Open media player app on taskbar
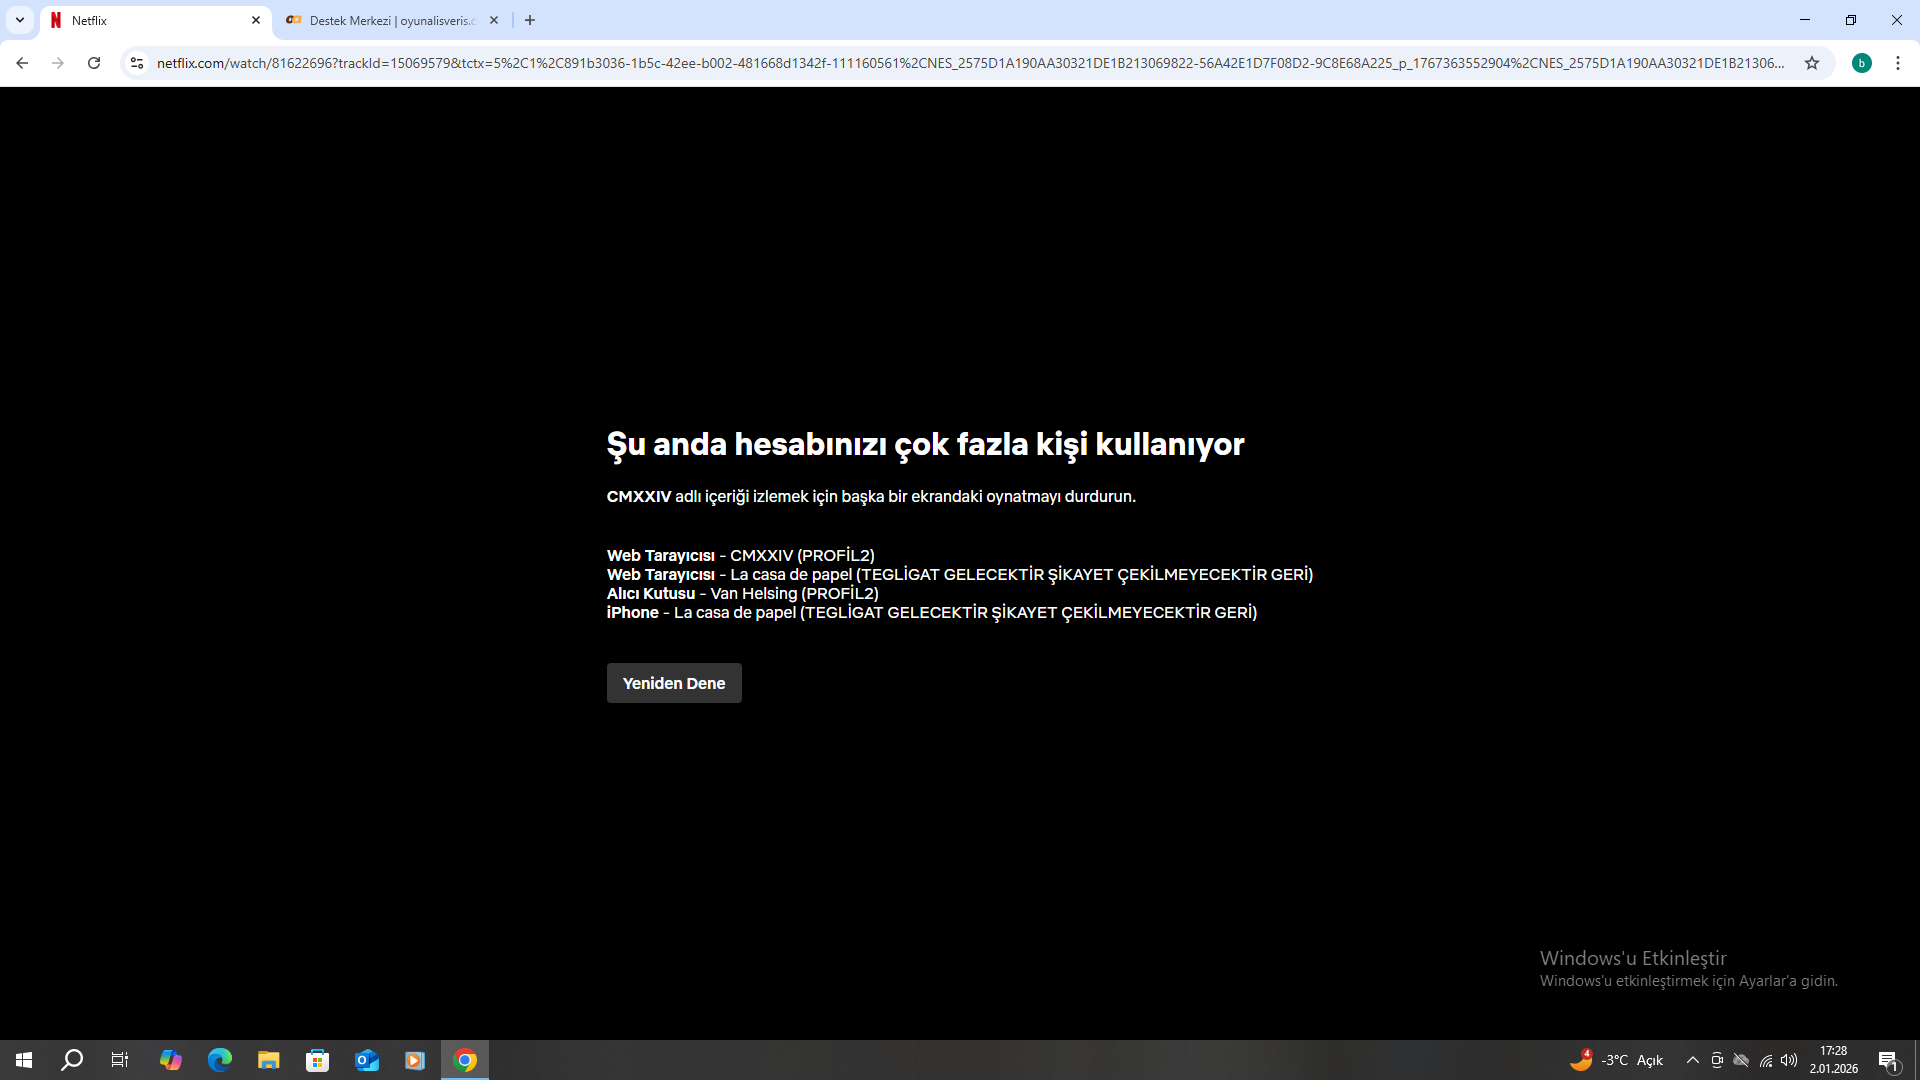 [415, 1060]
